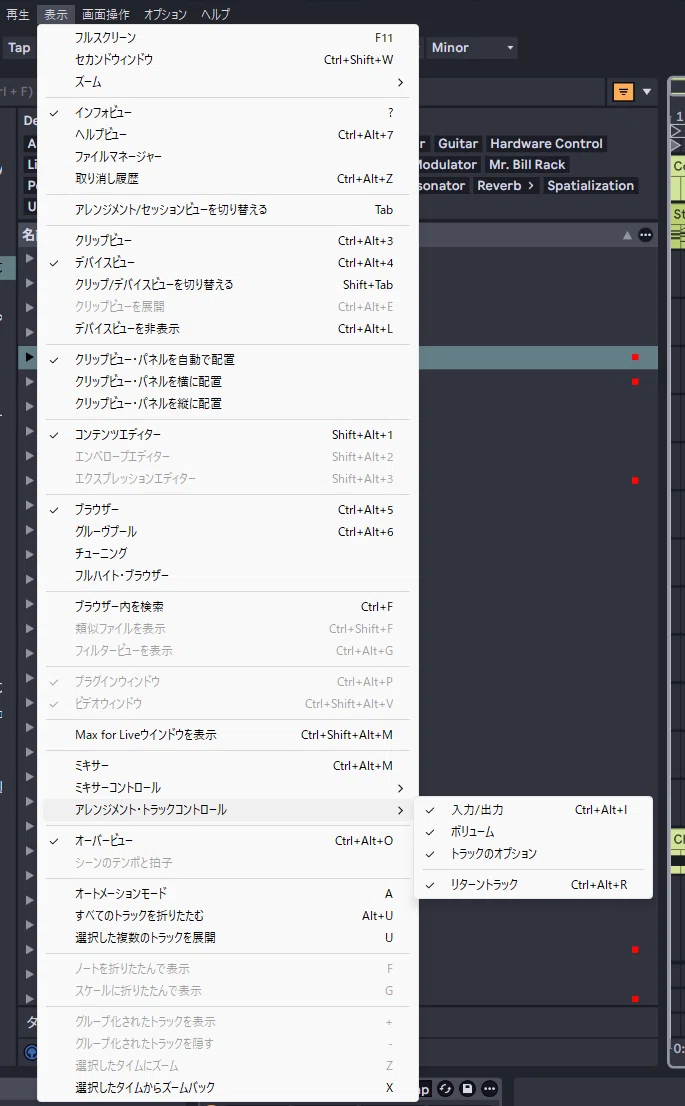Viewport: 685px width, 1106px height.
Task: Choose アレンジメント/セッションビューを切り替える
Action: [x=226, y=209]
